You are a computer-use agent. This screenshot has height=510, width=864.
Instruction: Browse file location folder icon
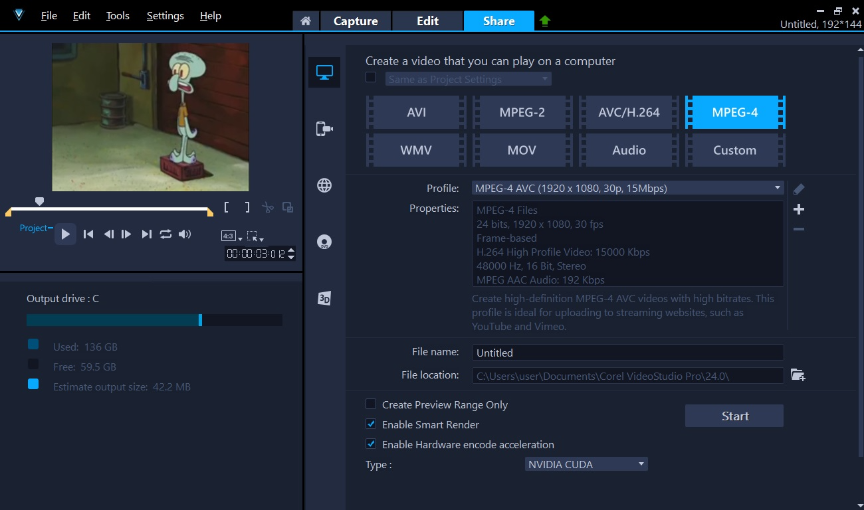[798, 375]
